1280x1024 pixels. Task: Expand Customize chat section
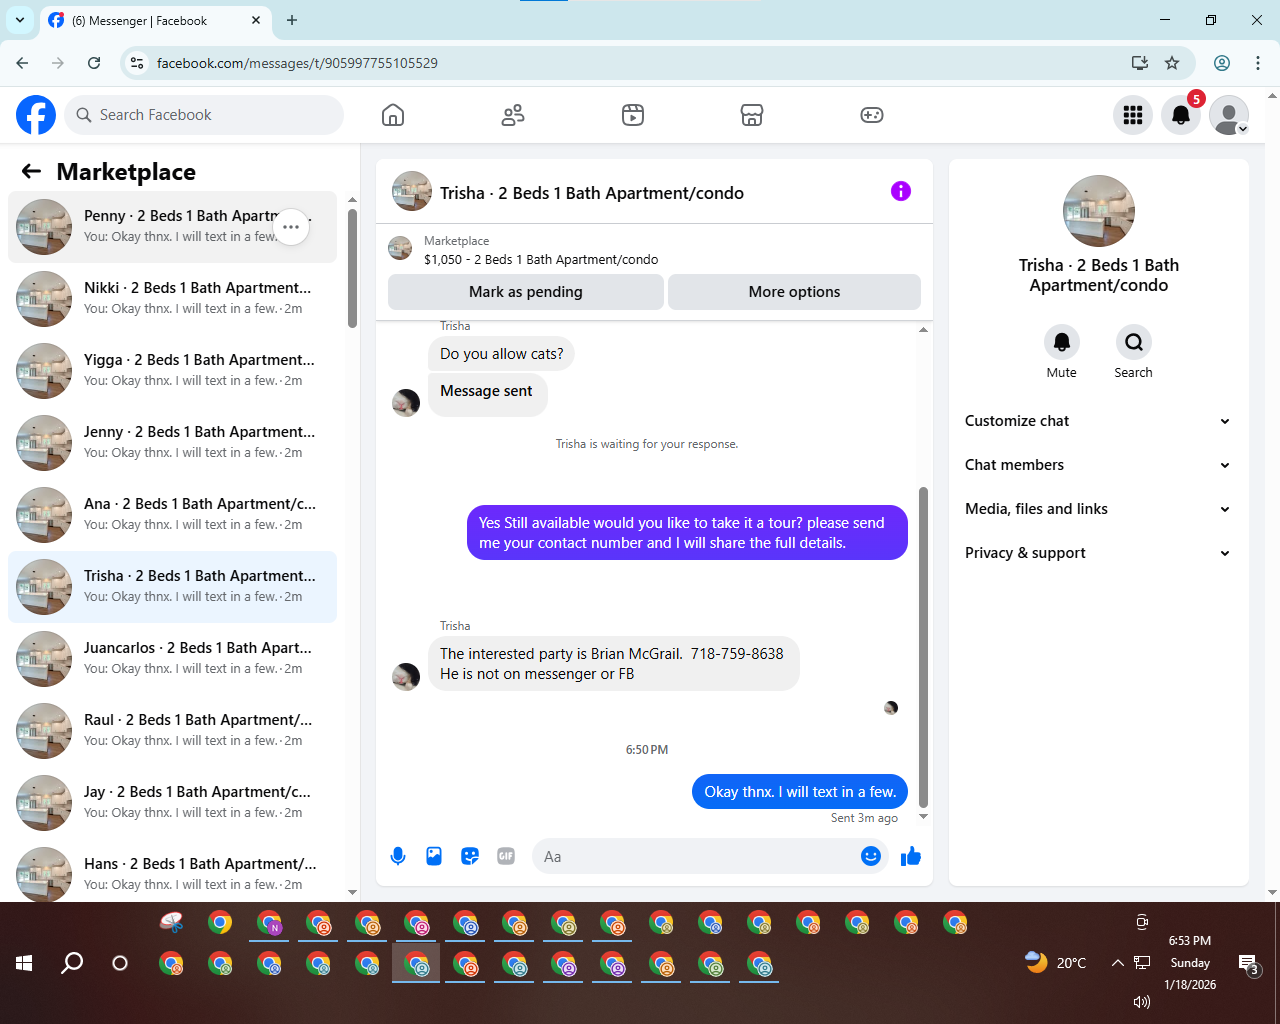pyautogui.click(x=1099, y=421)
